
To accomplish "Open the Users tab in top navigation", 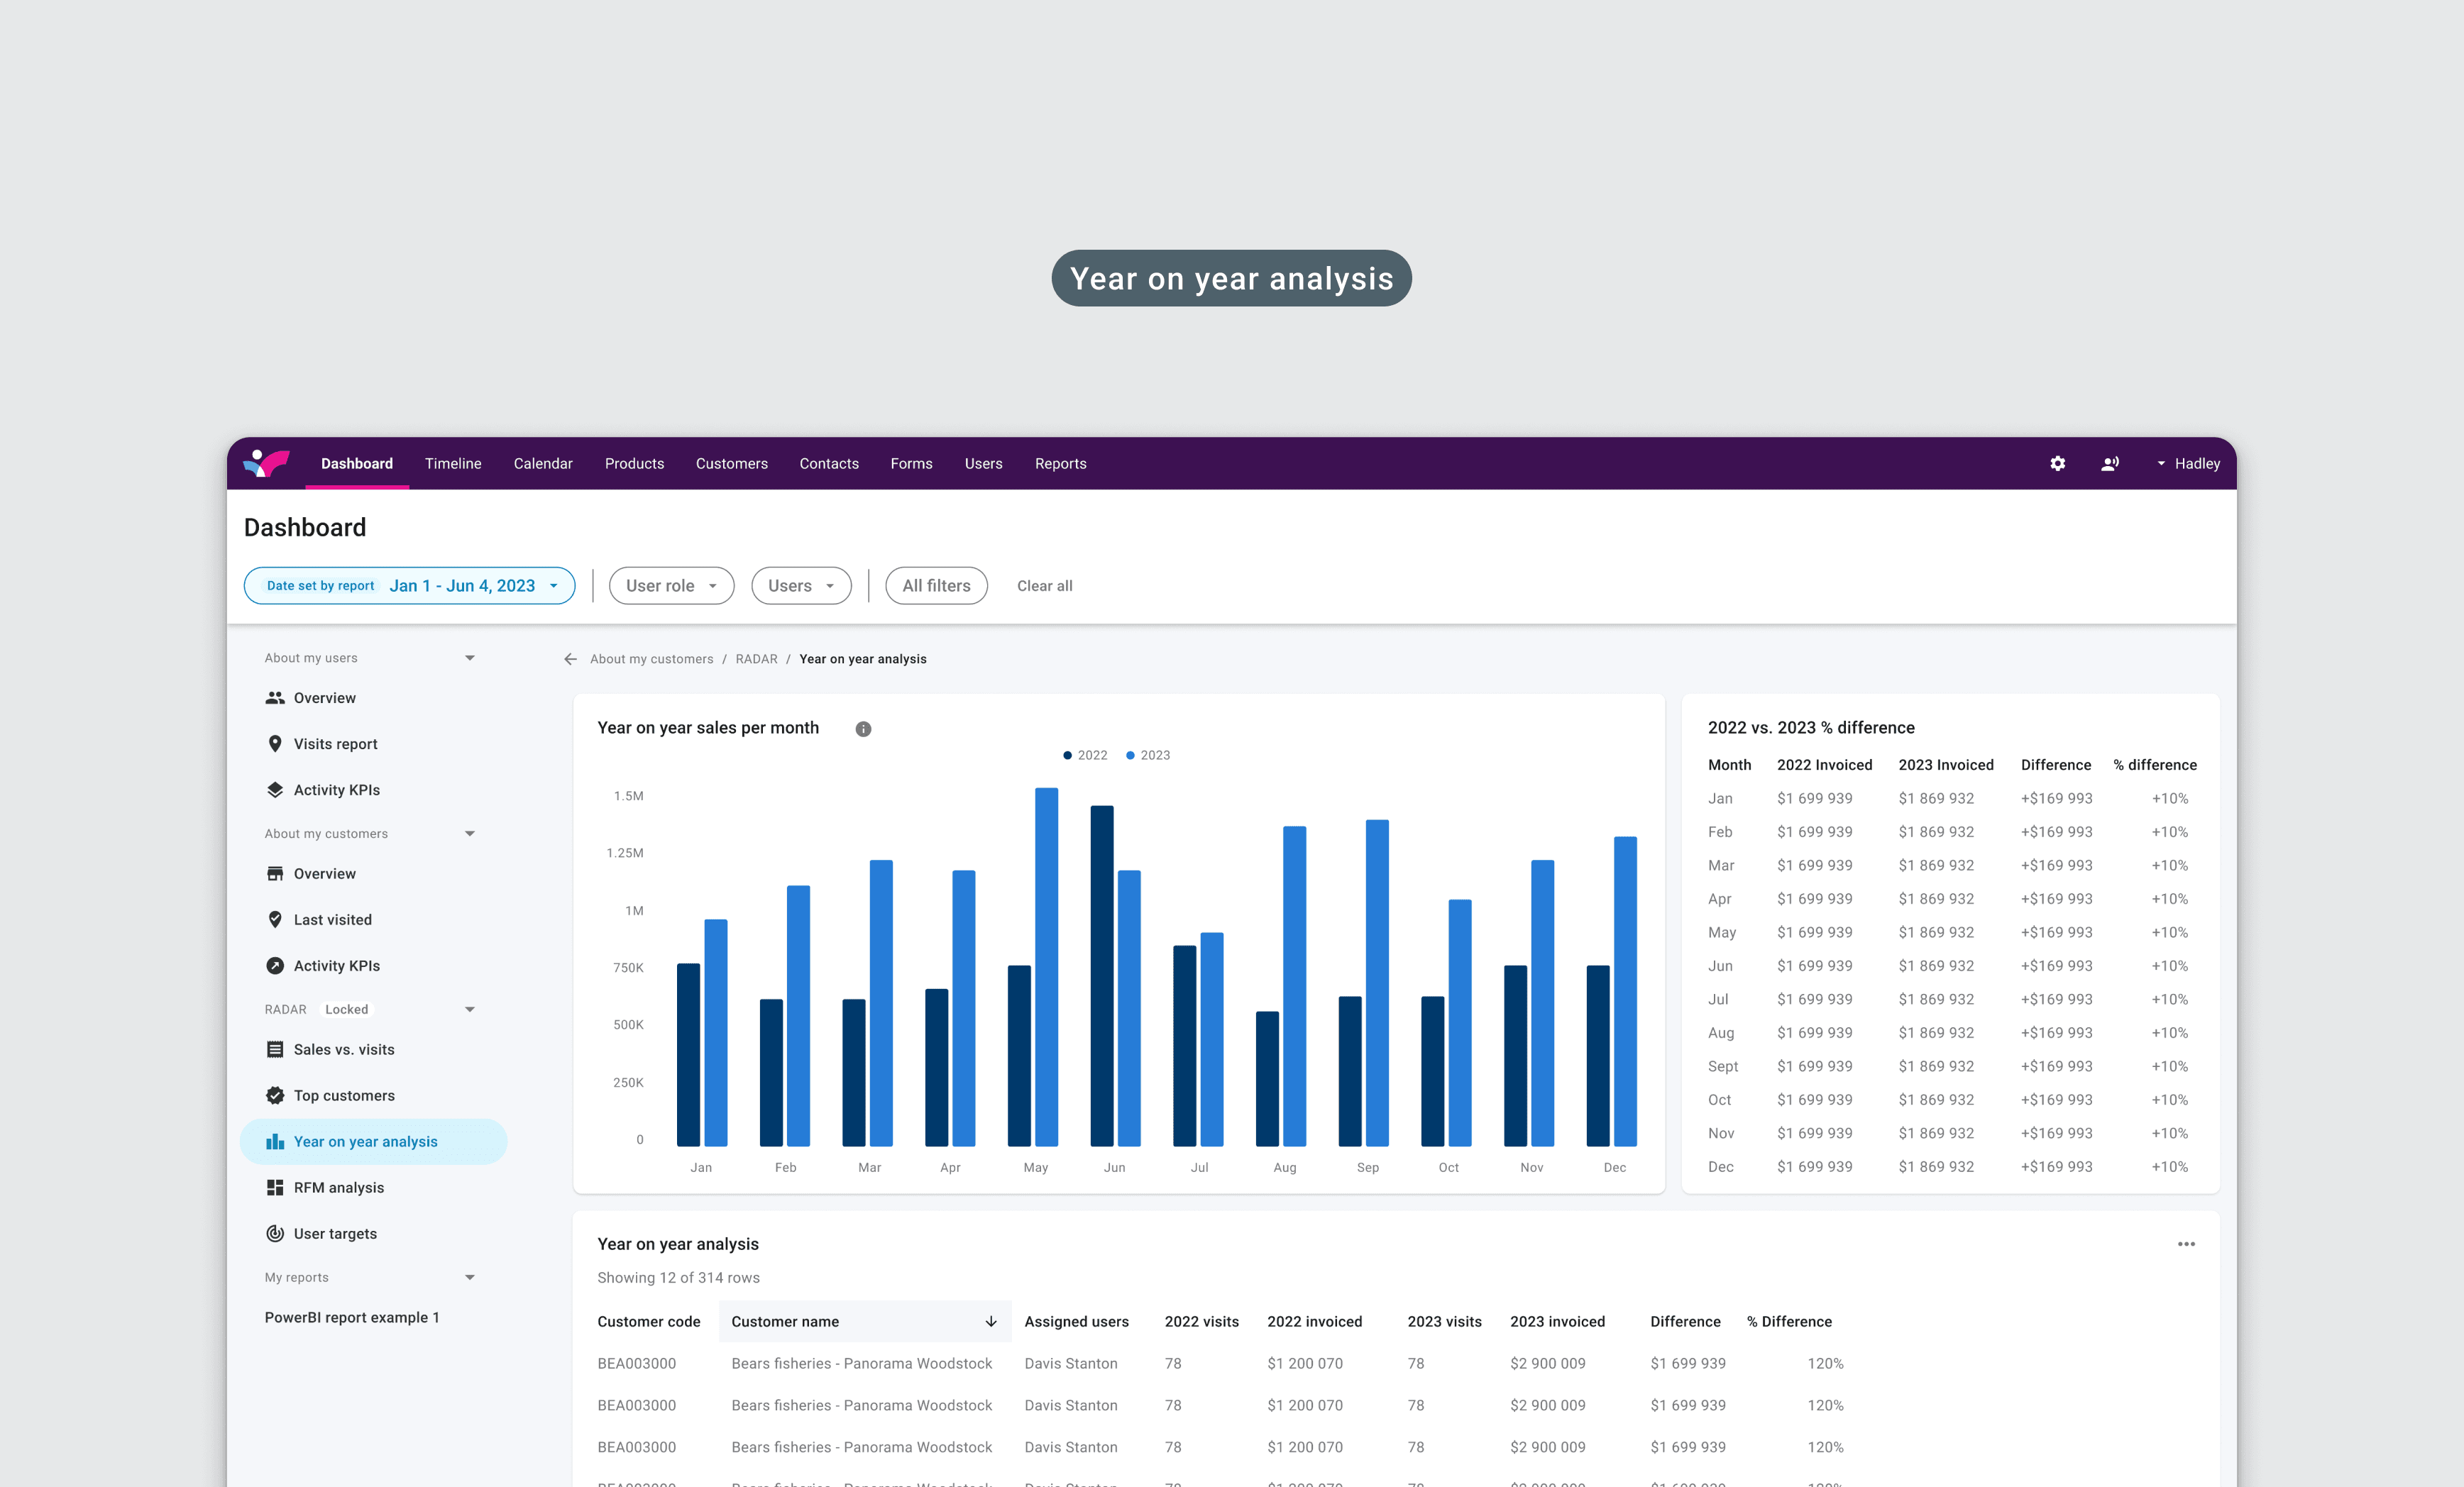I will [983, 464].
